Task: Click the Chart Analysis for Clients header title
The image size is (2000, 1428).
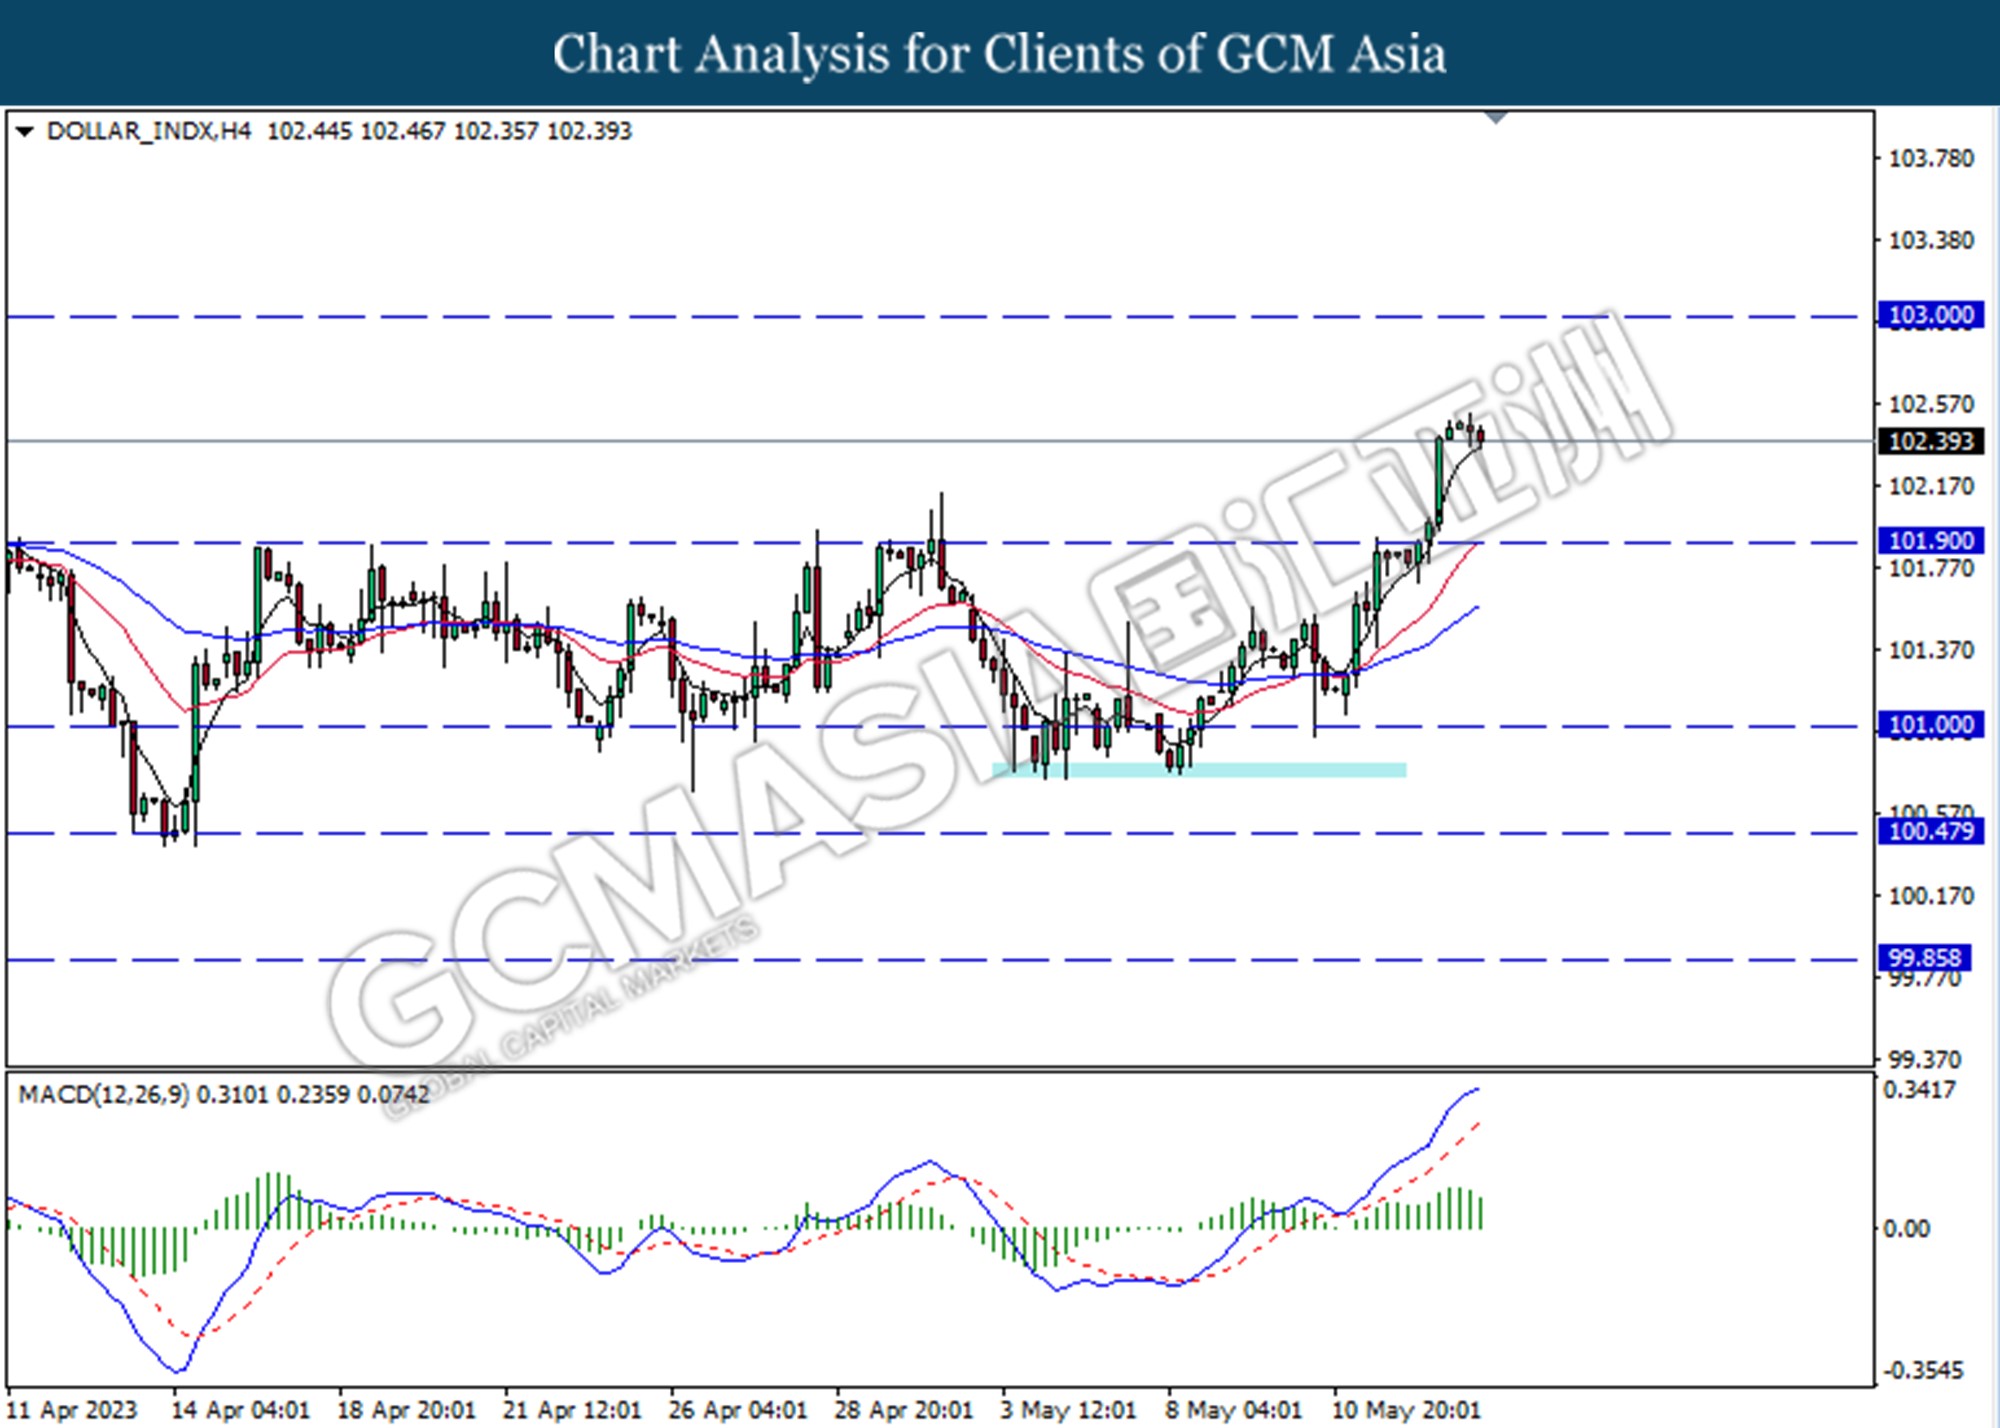Action: 1000,53
